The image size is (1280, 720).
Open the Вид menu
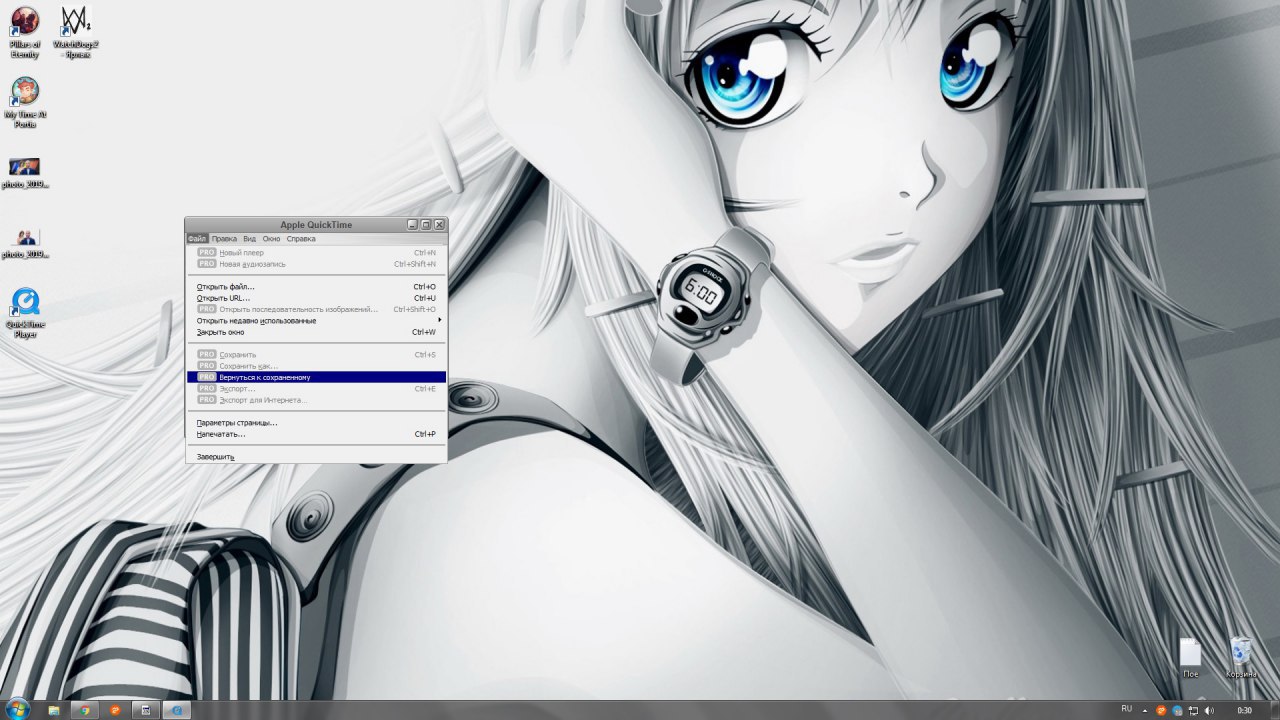(250, 239)
